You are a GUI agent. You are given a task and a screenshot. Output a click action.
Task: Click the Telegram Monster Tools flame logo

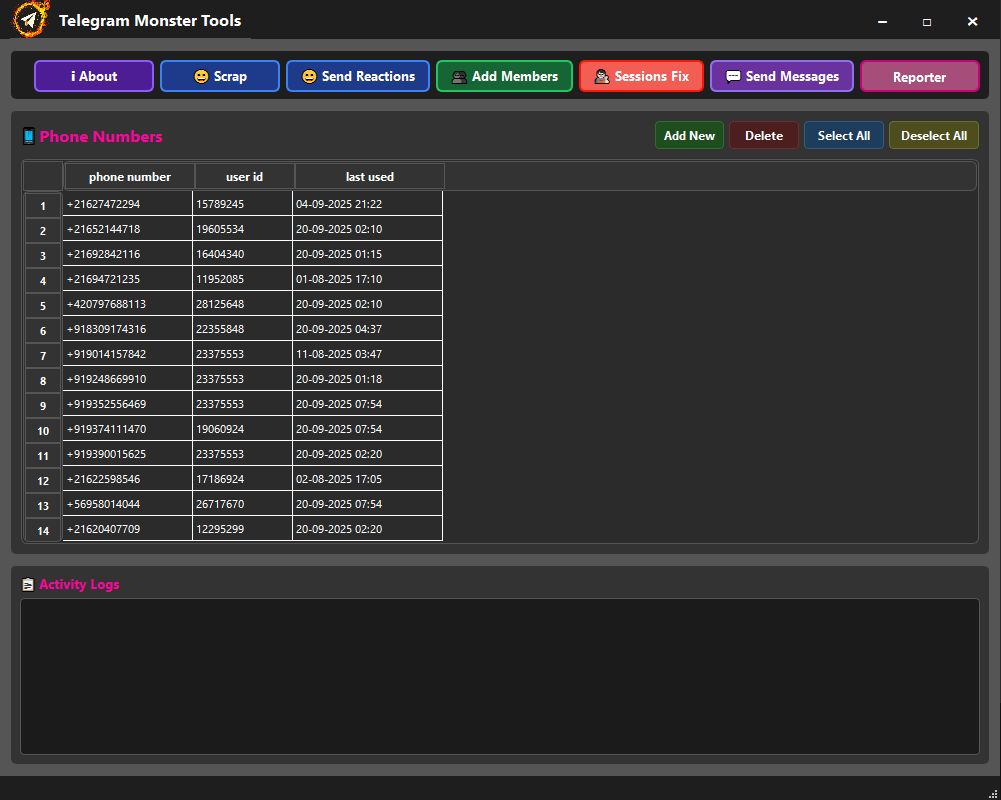(x=31, y=20)
